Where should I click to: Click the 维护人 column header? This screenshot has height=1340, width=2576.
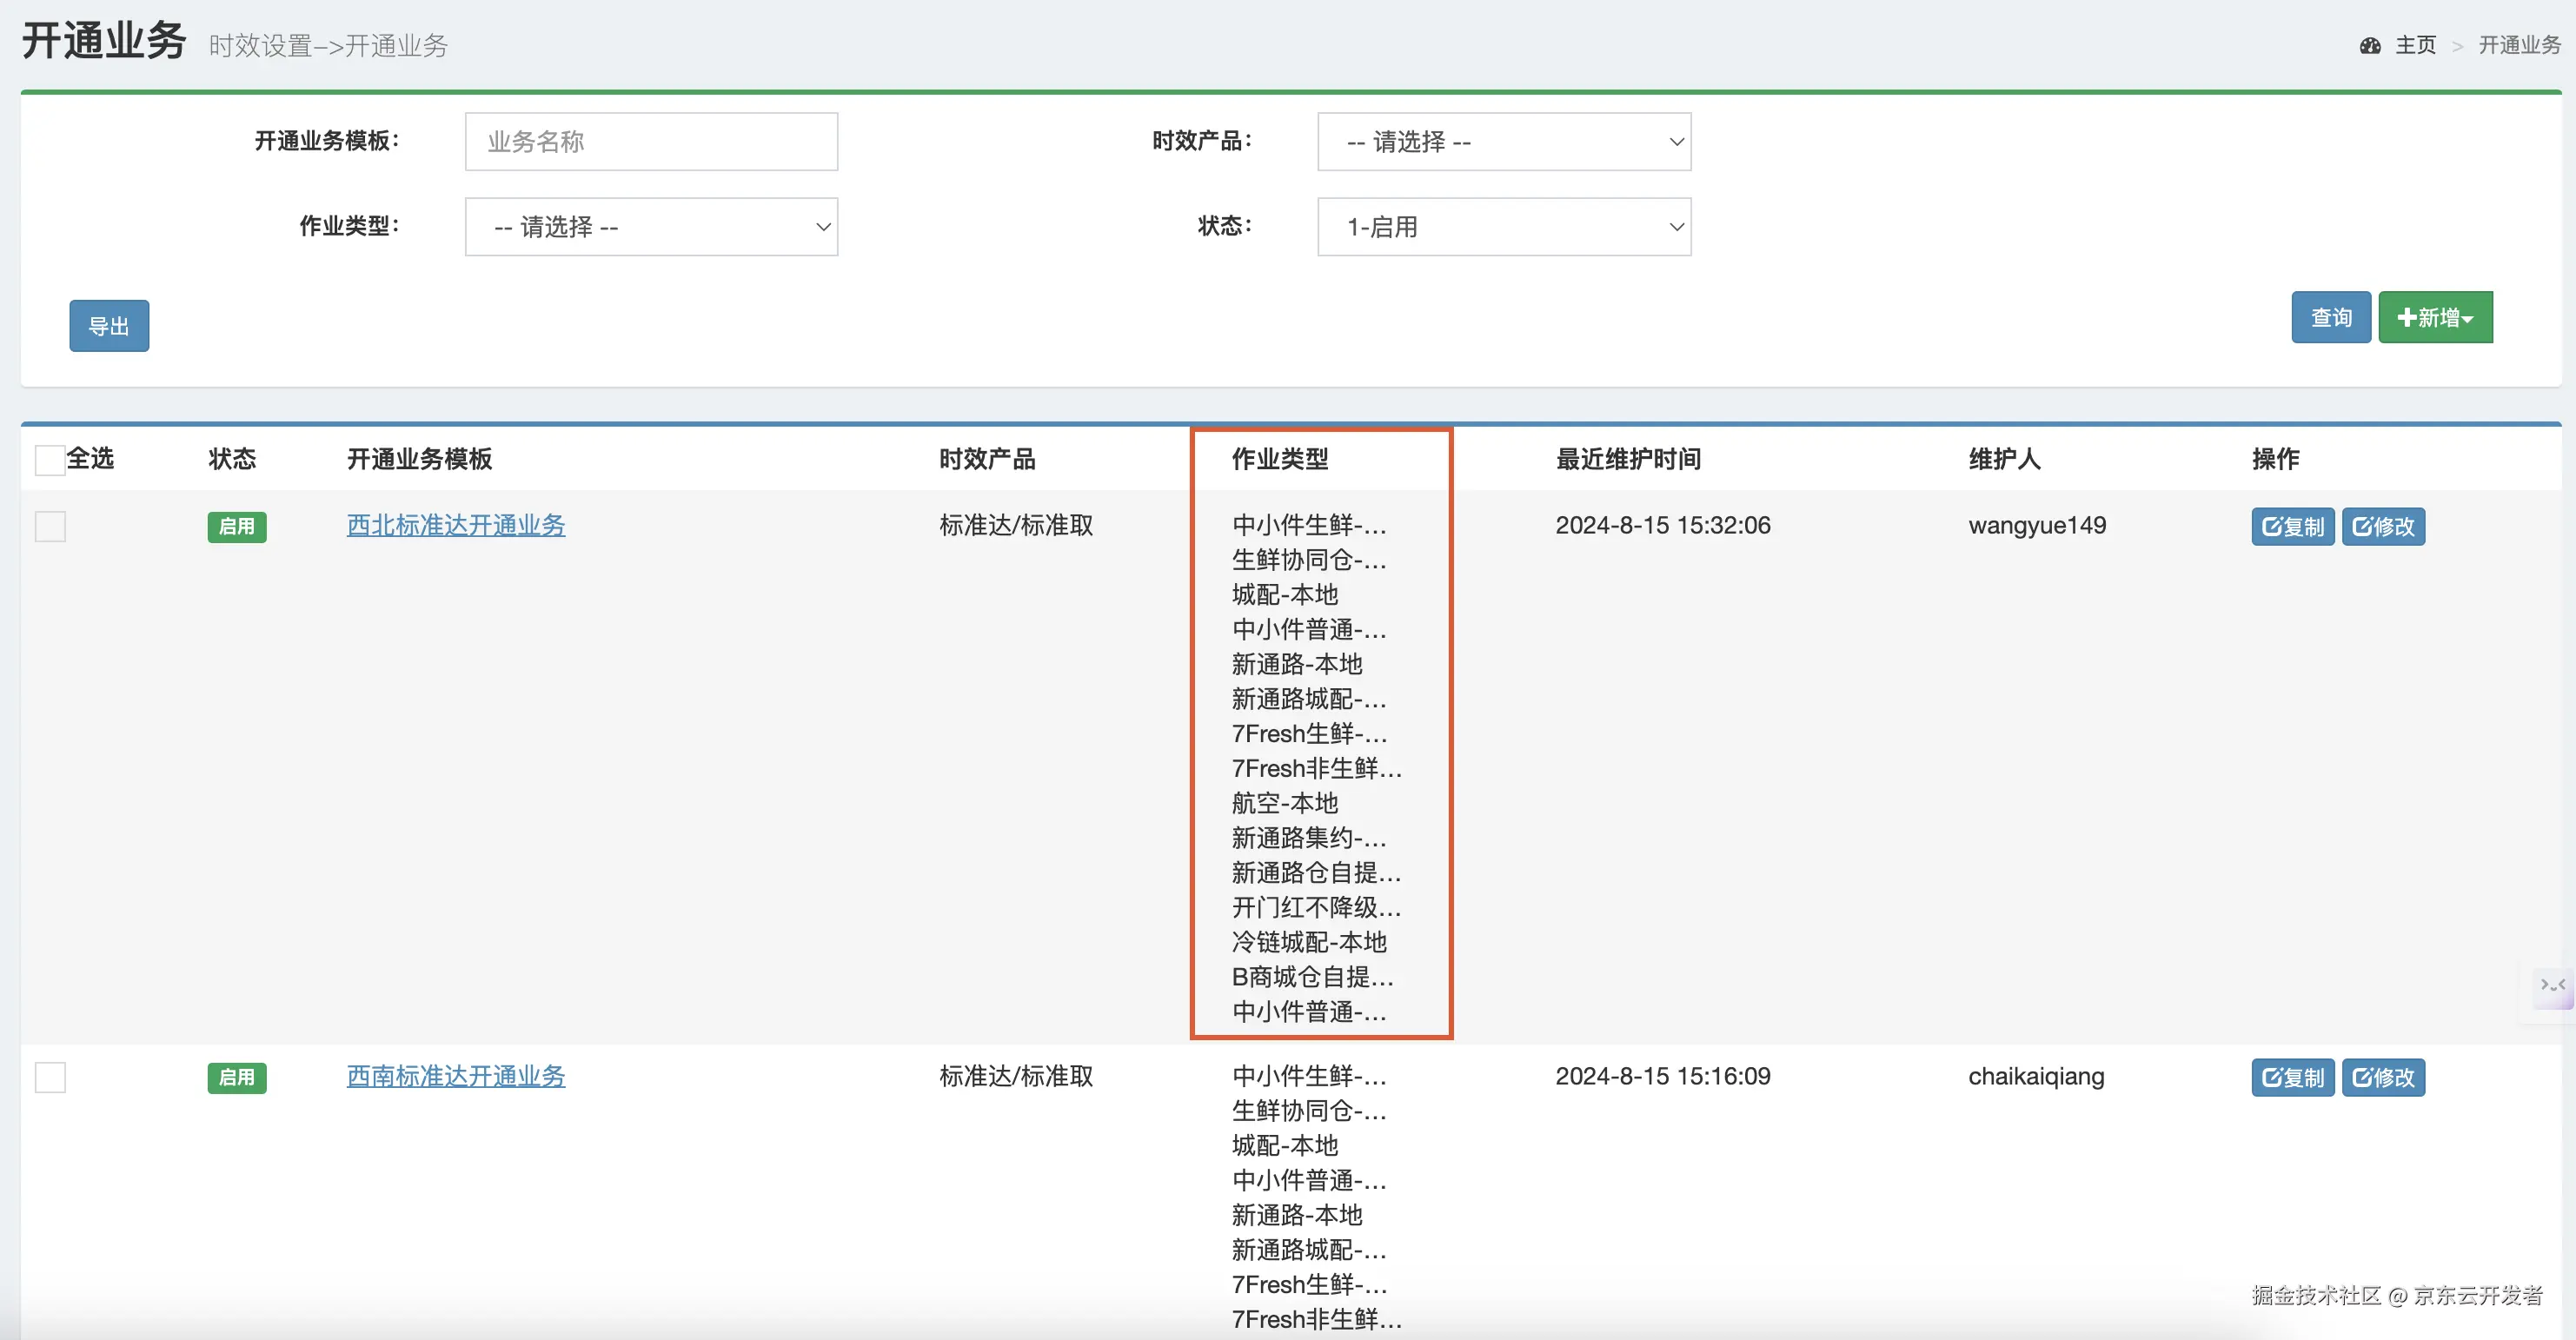tap(2004, 459)
